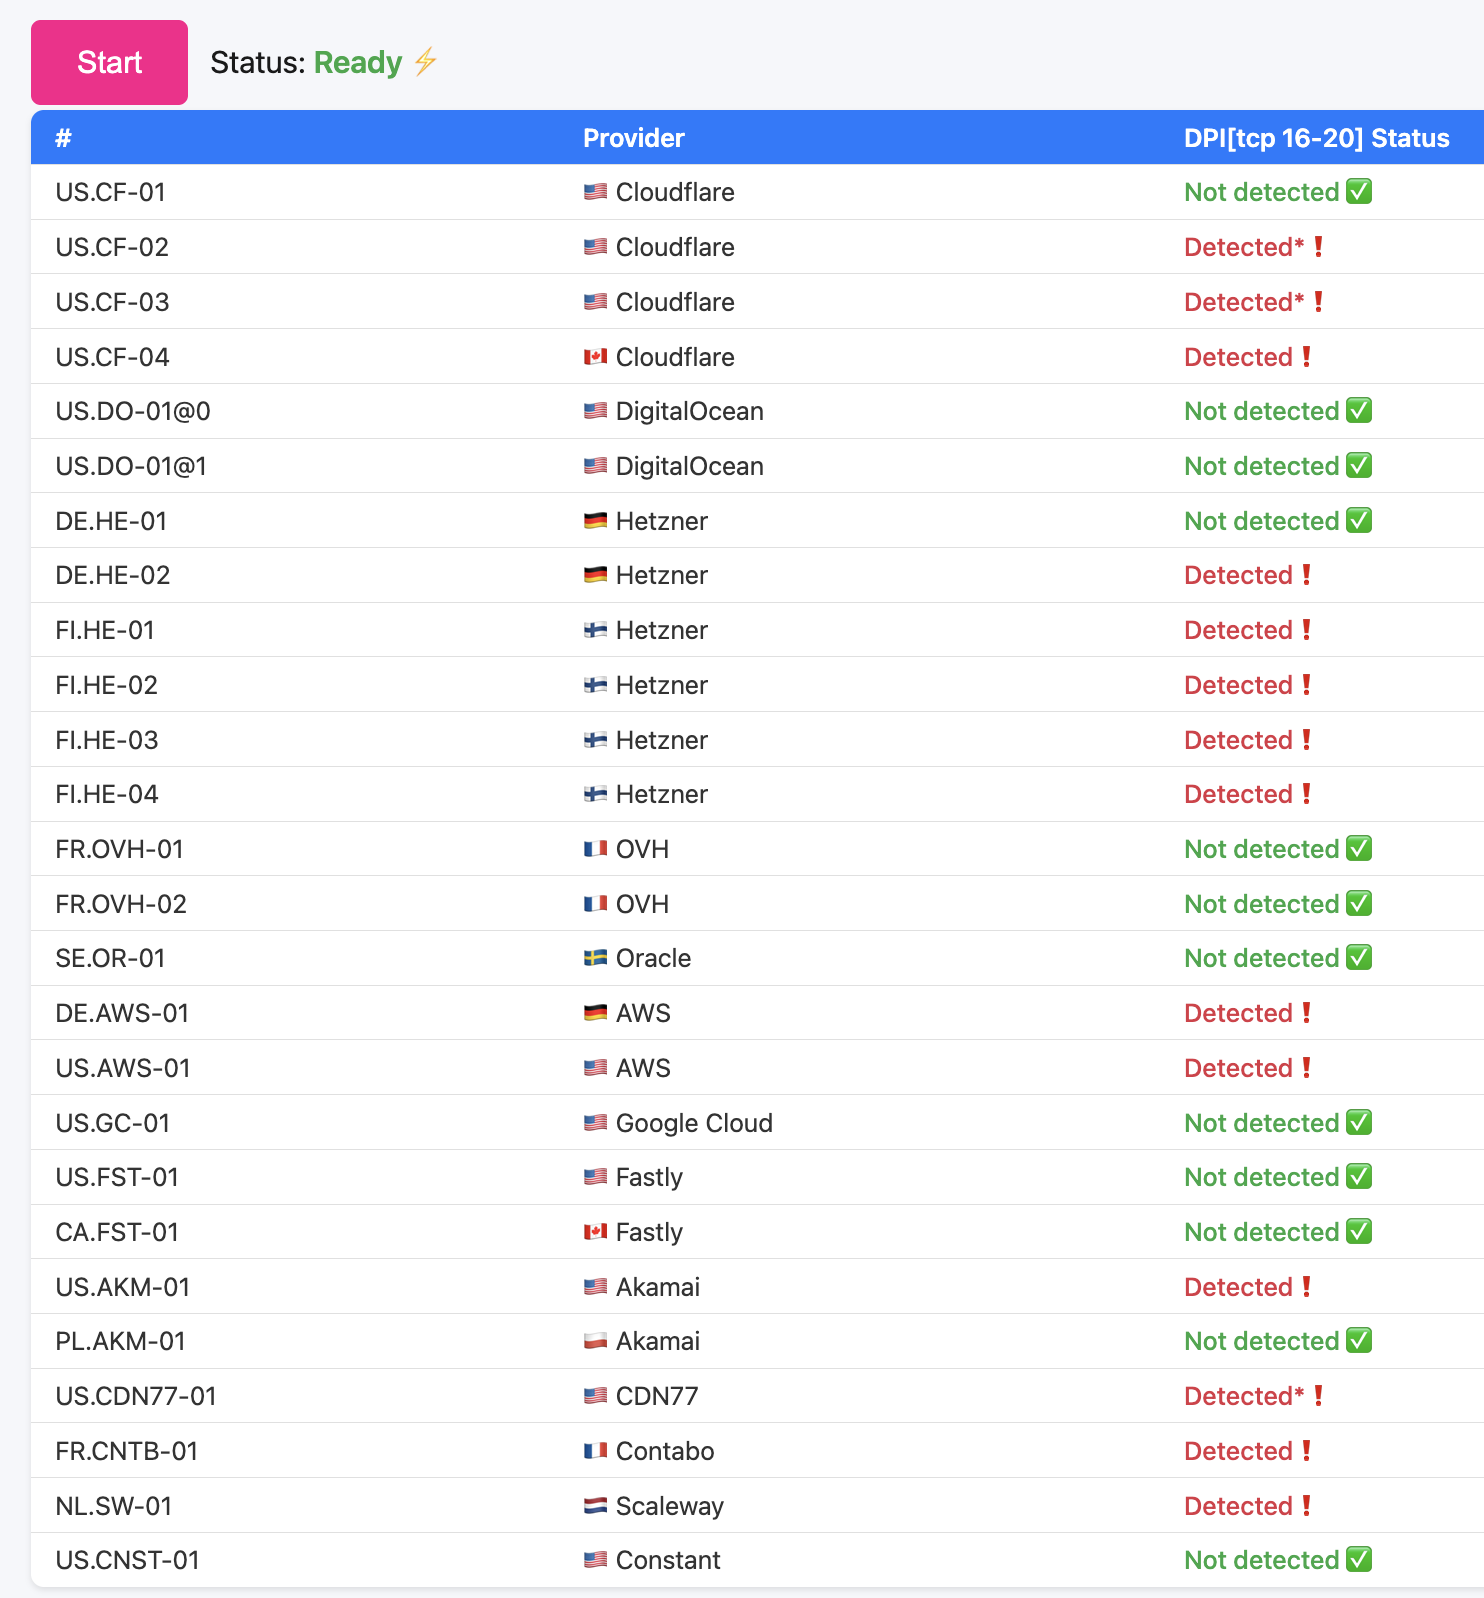Click the green checkmark for US.CF-01
1484x1598 pixels.
click(1359, 191)
